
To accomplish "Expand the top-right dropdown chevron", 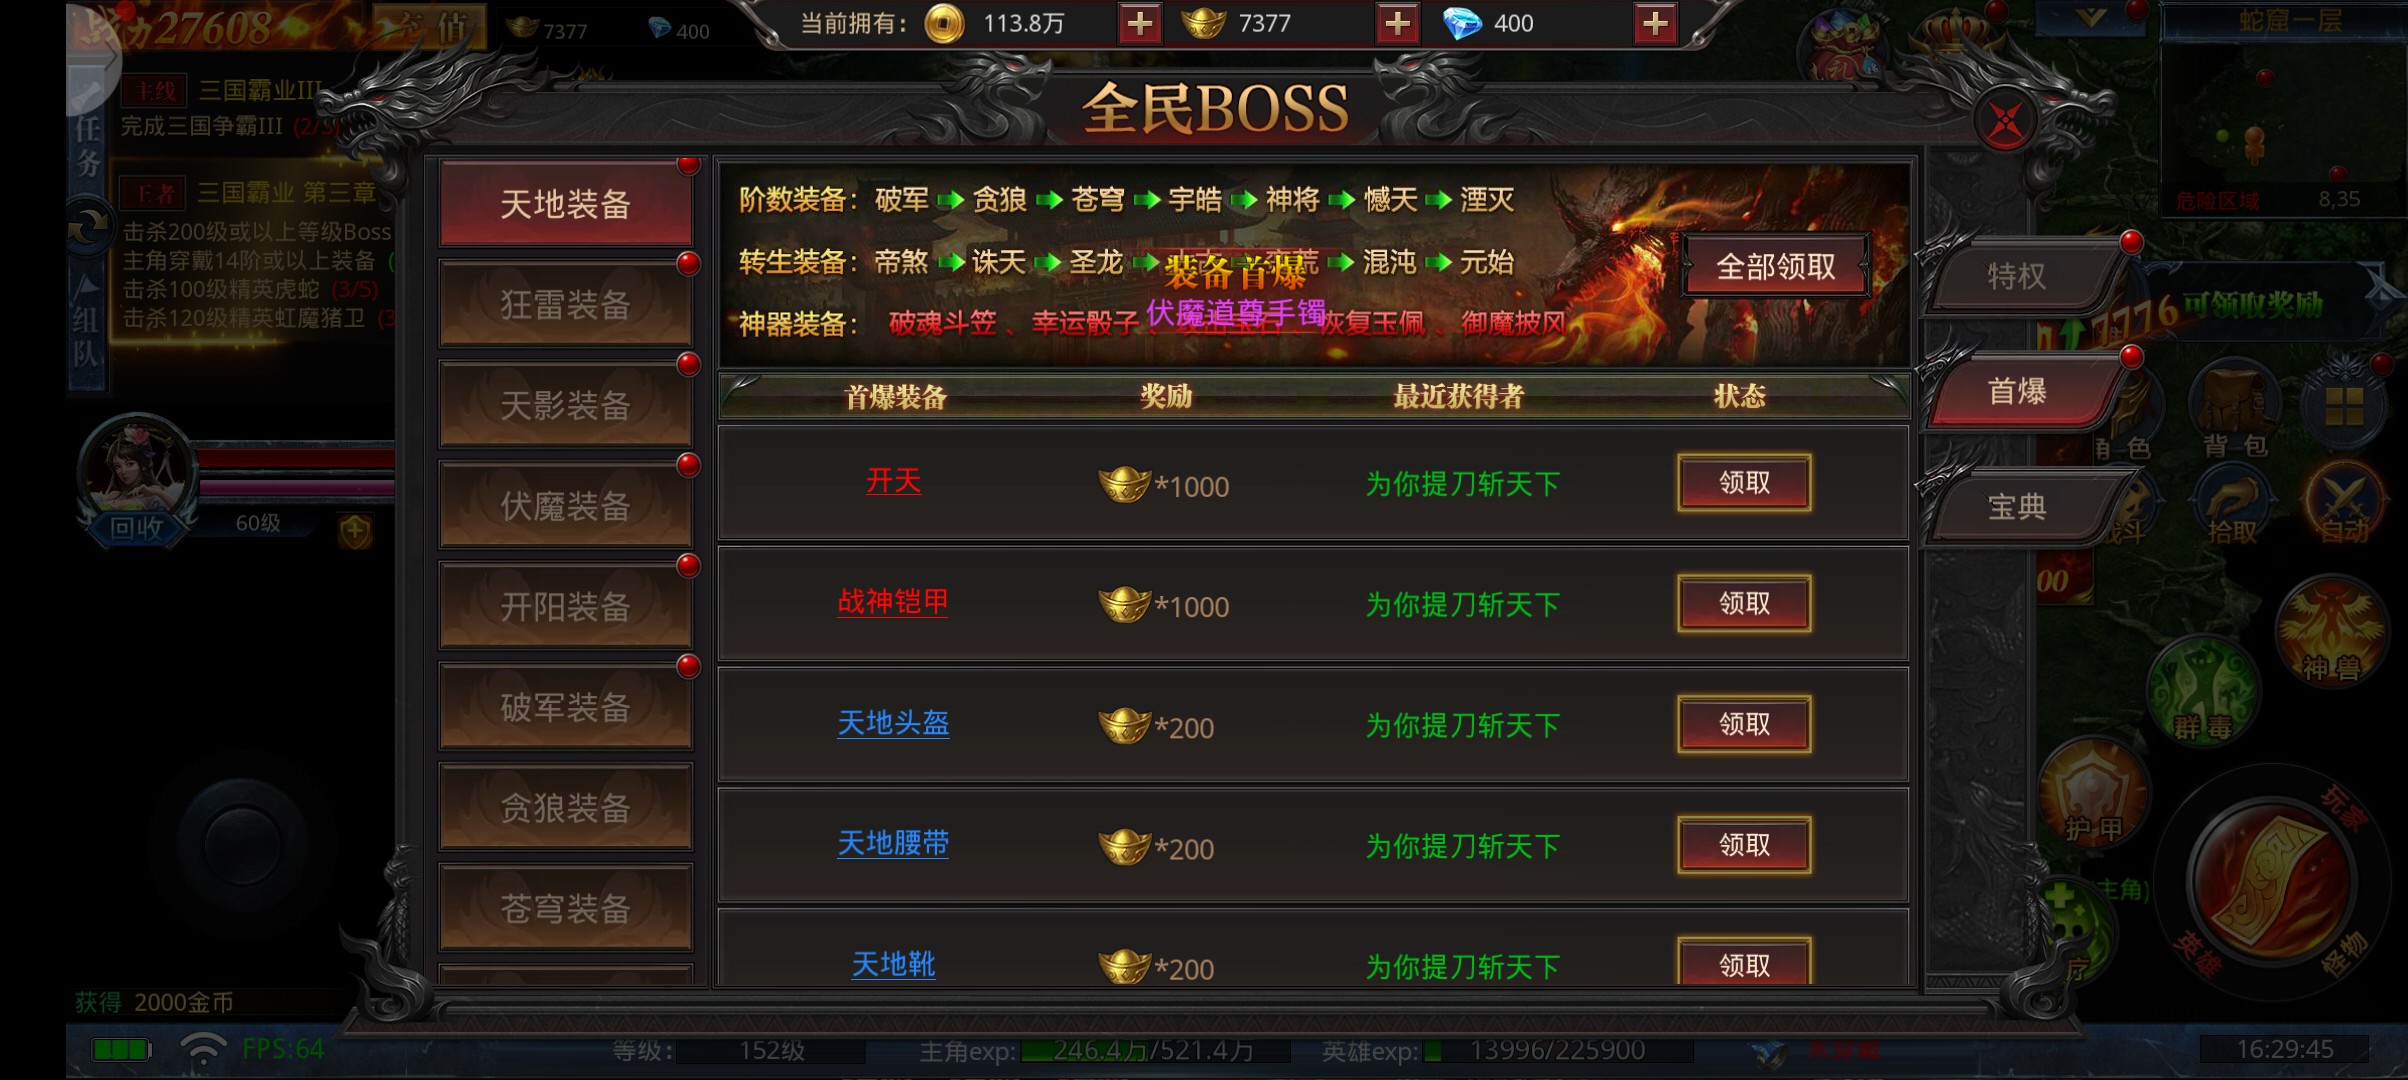I will (2090, 17).
